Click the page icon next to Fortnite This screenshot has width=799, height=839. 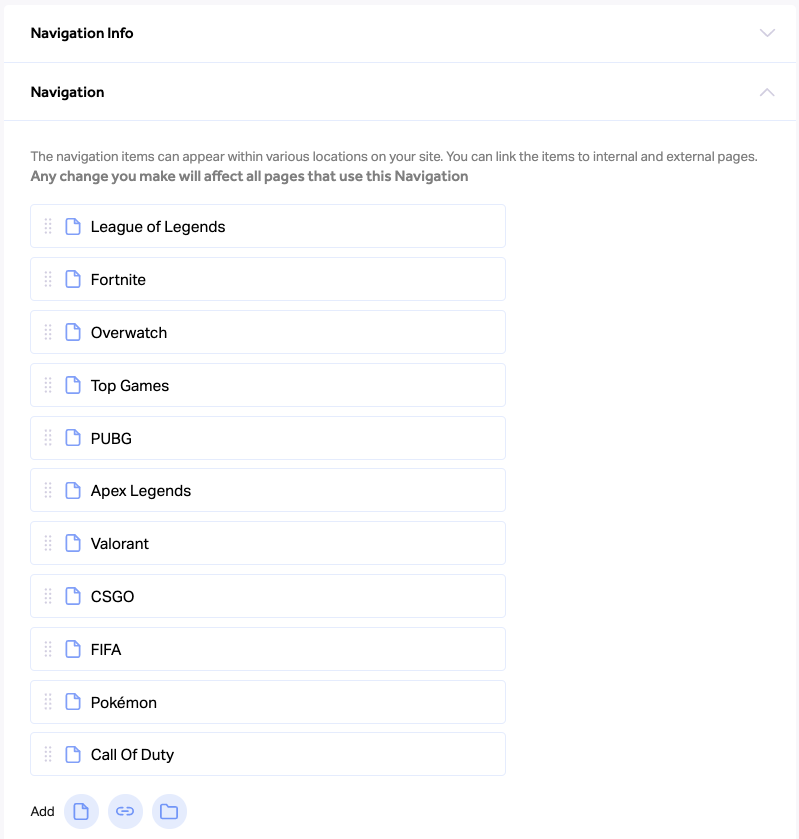tap(73, 279)
